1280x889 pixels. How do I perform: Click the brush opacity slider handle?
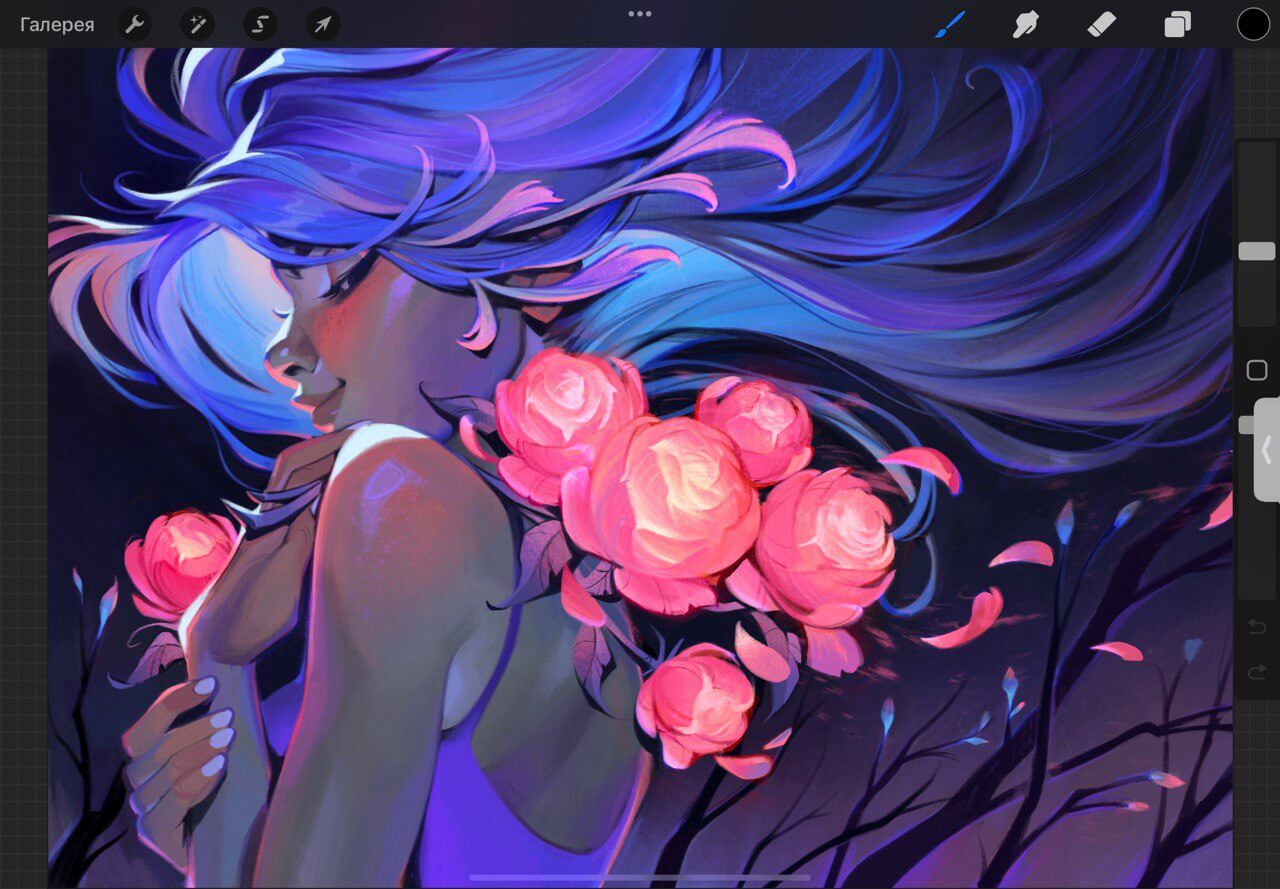click(x=1246, y=425)
